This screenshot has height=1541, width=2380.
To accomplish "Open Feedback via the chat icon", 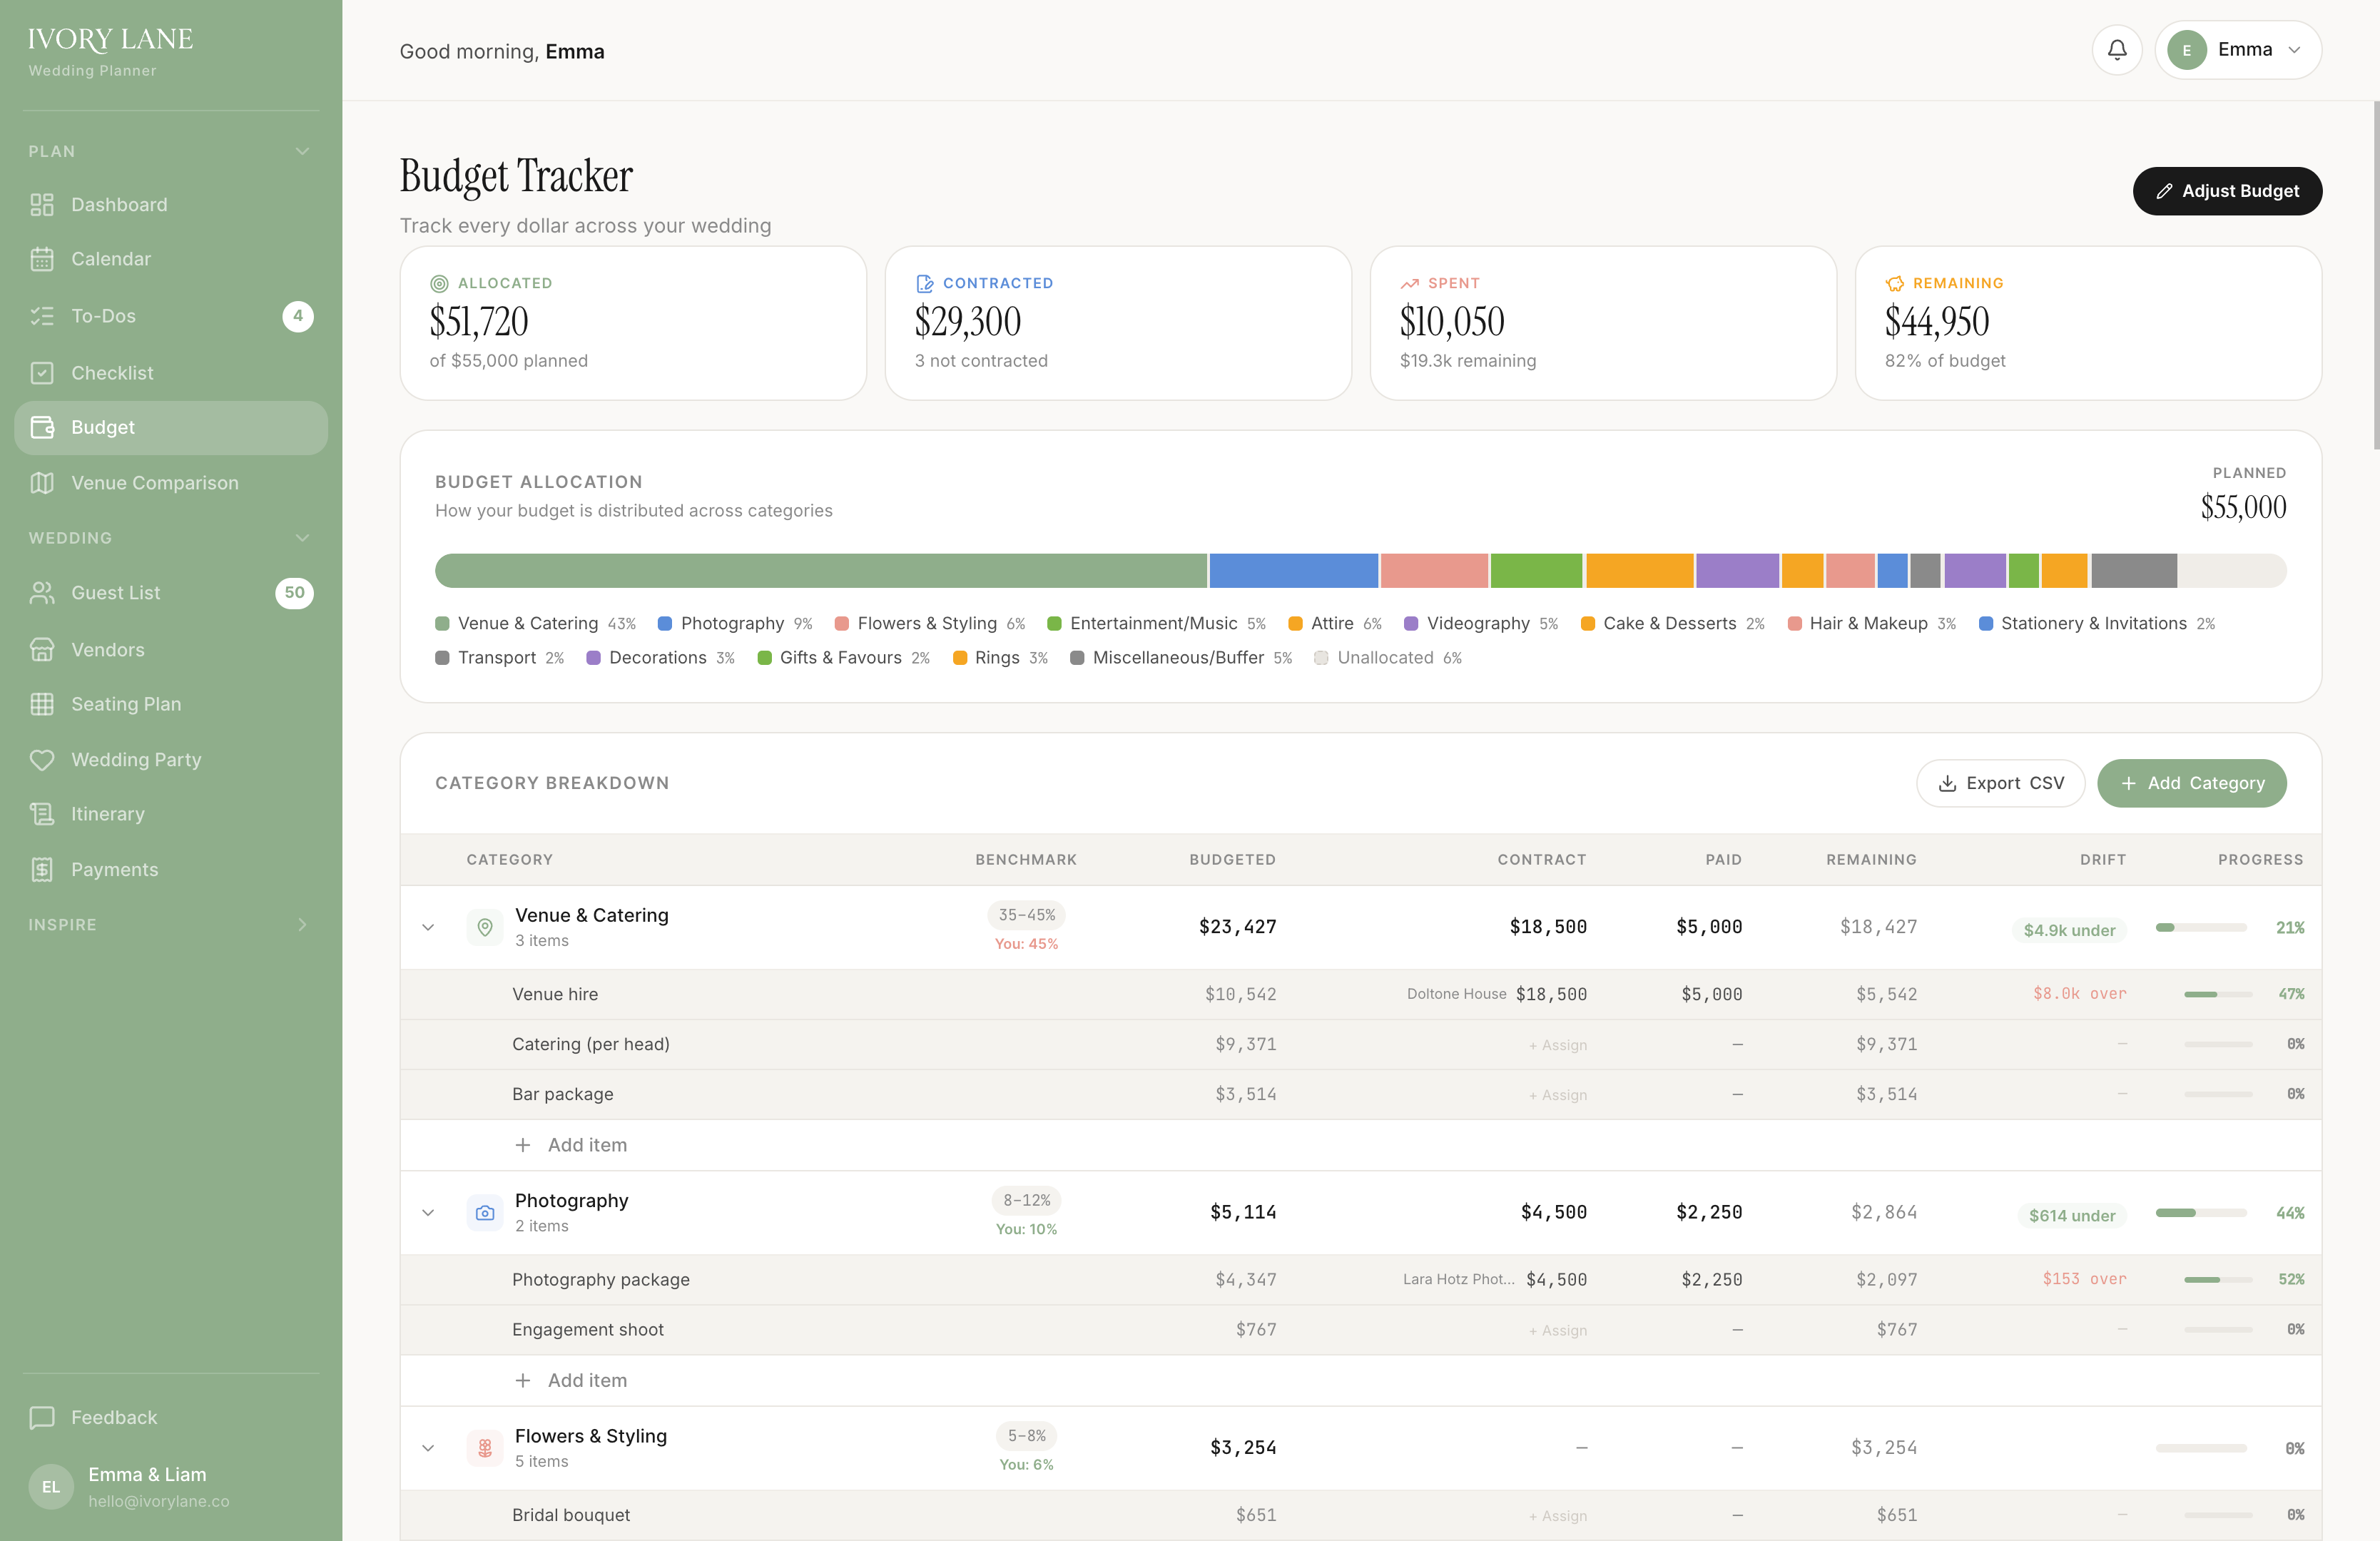I will 42,1417.
